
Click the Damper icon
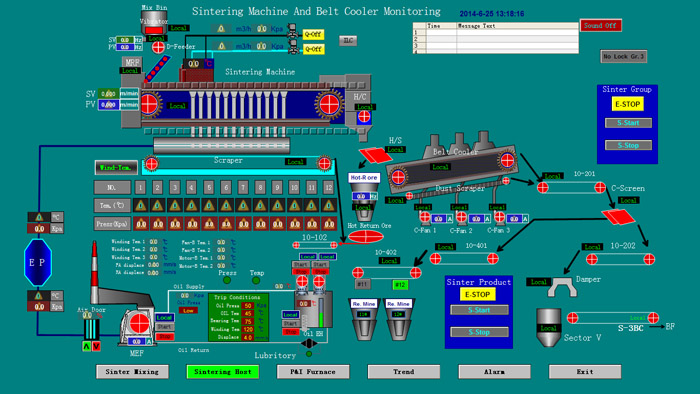pos(562,286)
